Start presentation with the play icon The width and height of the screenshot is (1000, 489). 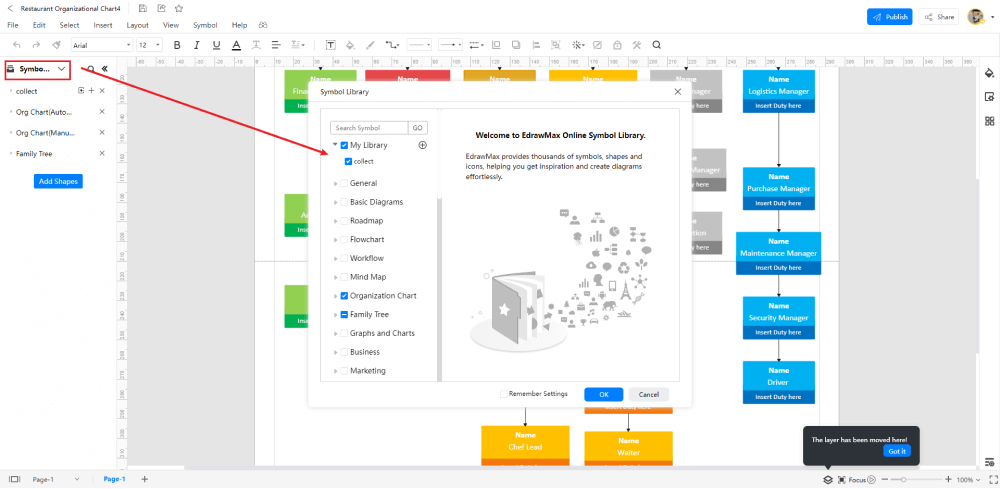(x=871, y=479)
